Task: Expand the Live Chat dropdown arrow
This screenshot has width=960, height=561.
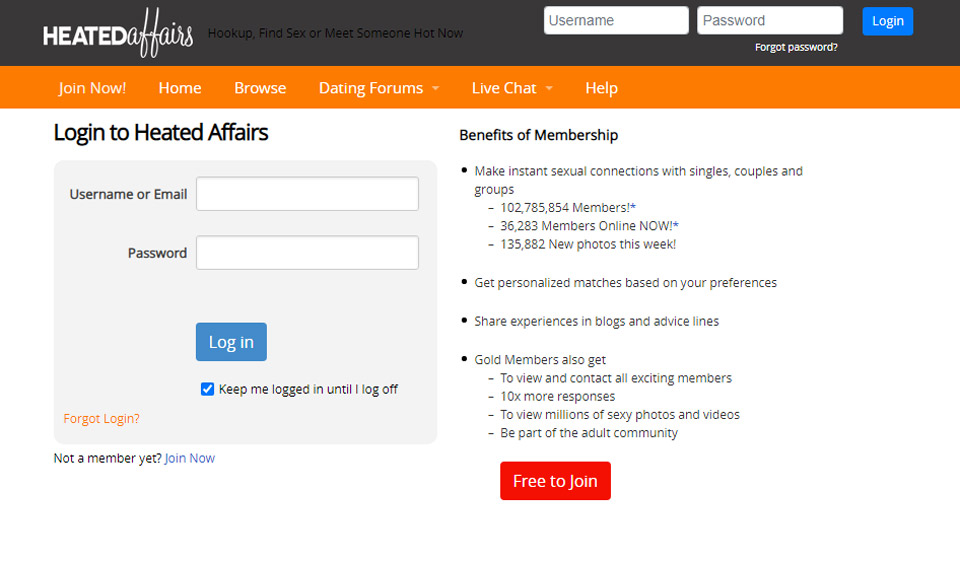Action: click(549, 89)
